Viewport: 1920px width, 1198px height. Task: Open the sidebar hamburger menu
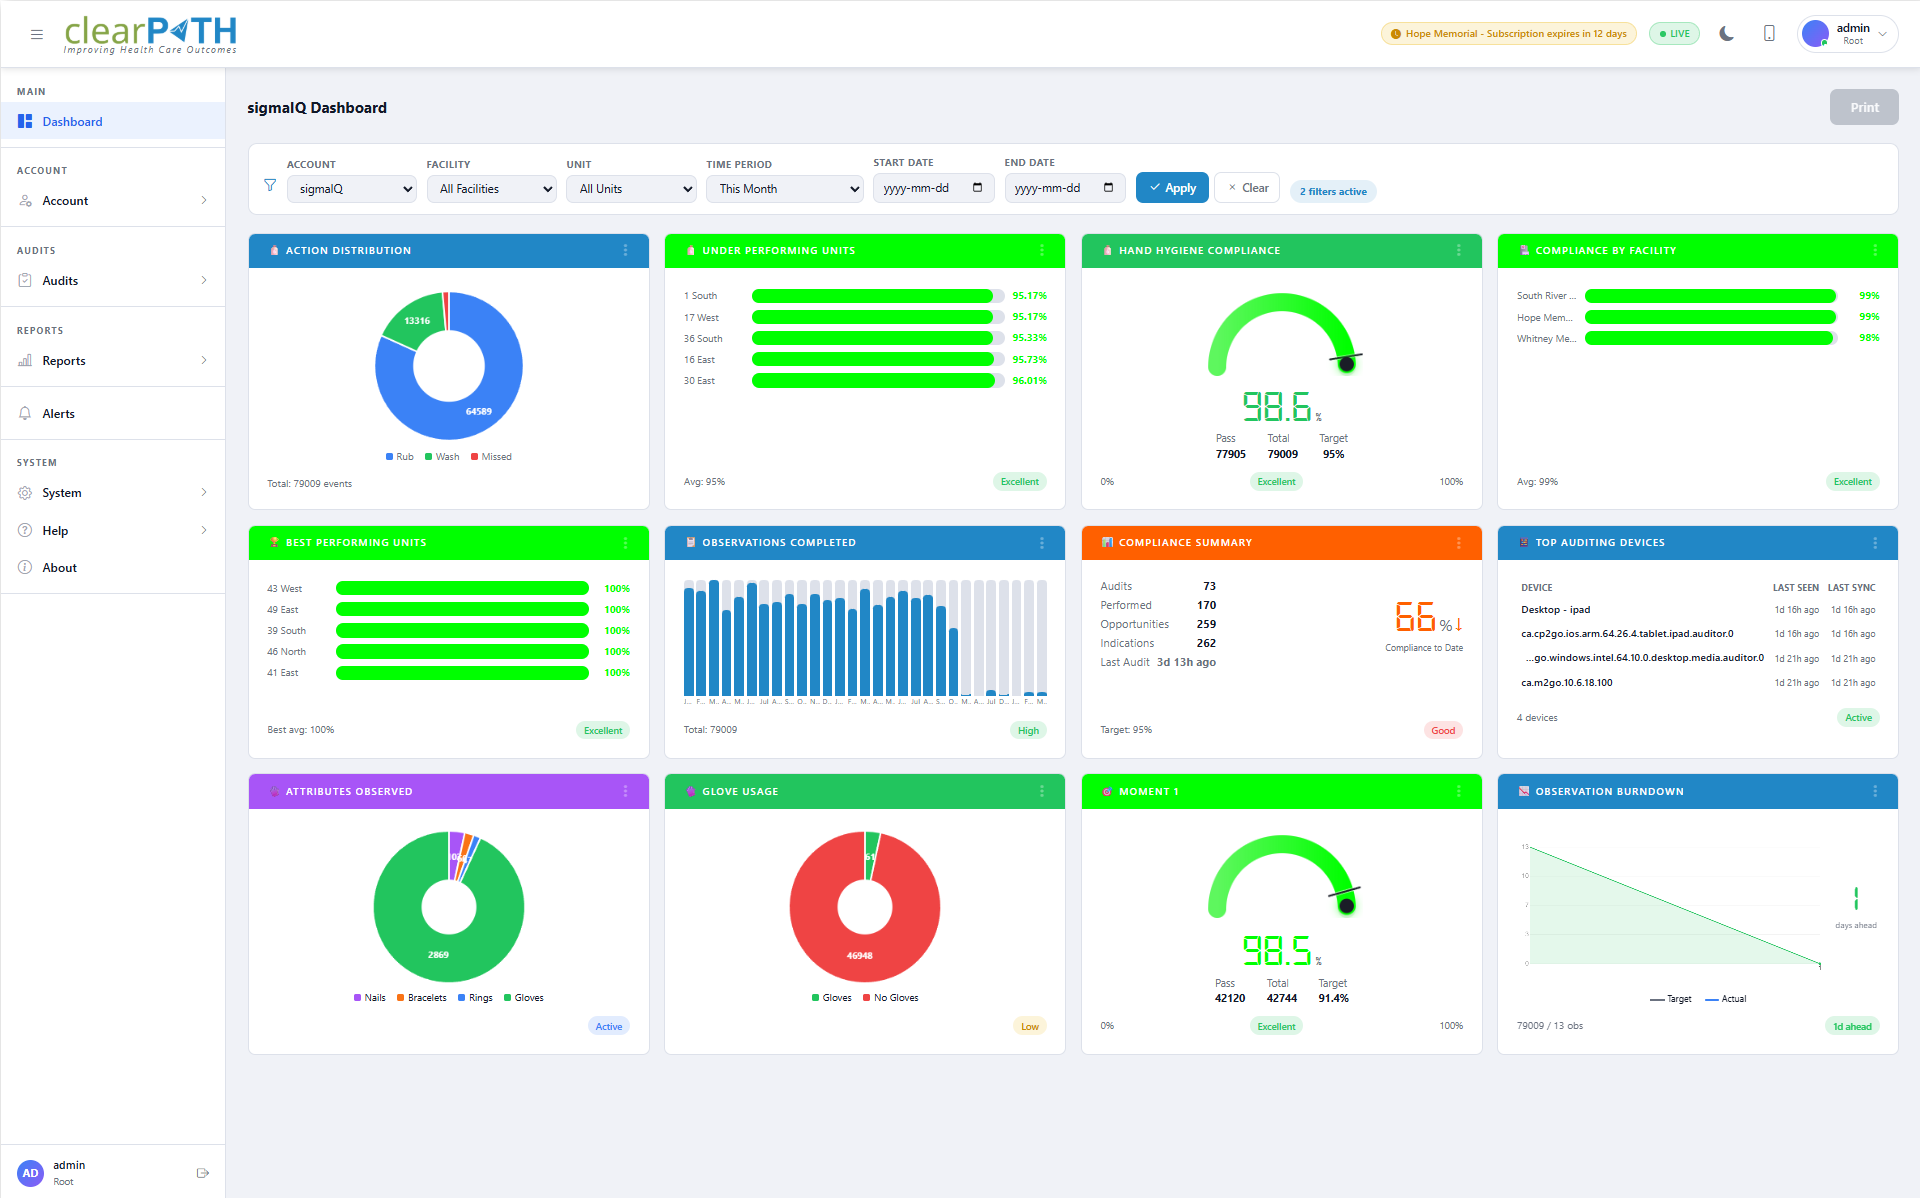pyautogui.click(x=37, y=33)
